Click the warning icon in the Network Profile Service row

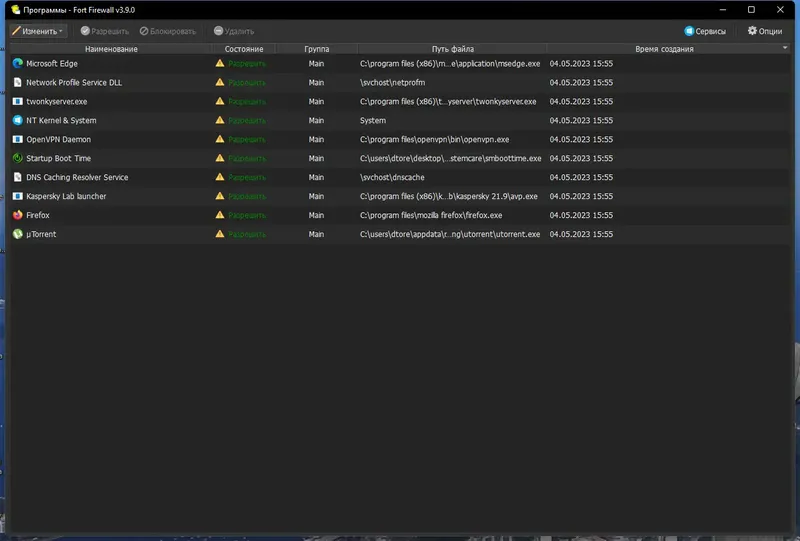[x=220, y=82]
